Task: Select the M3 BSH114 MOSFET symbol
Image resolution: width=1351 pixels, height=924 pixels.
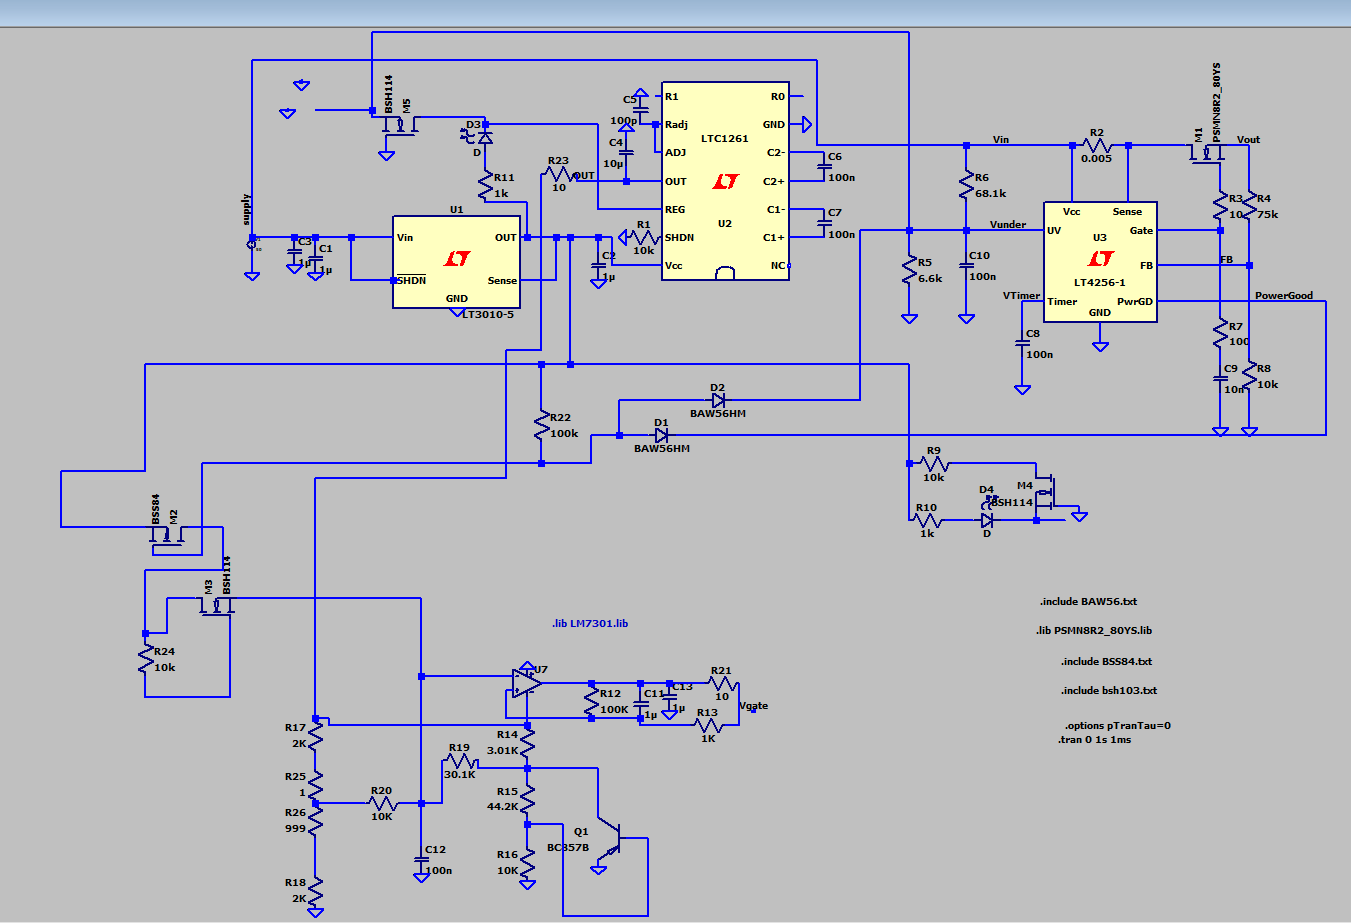Action: pos(216,605)
